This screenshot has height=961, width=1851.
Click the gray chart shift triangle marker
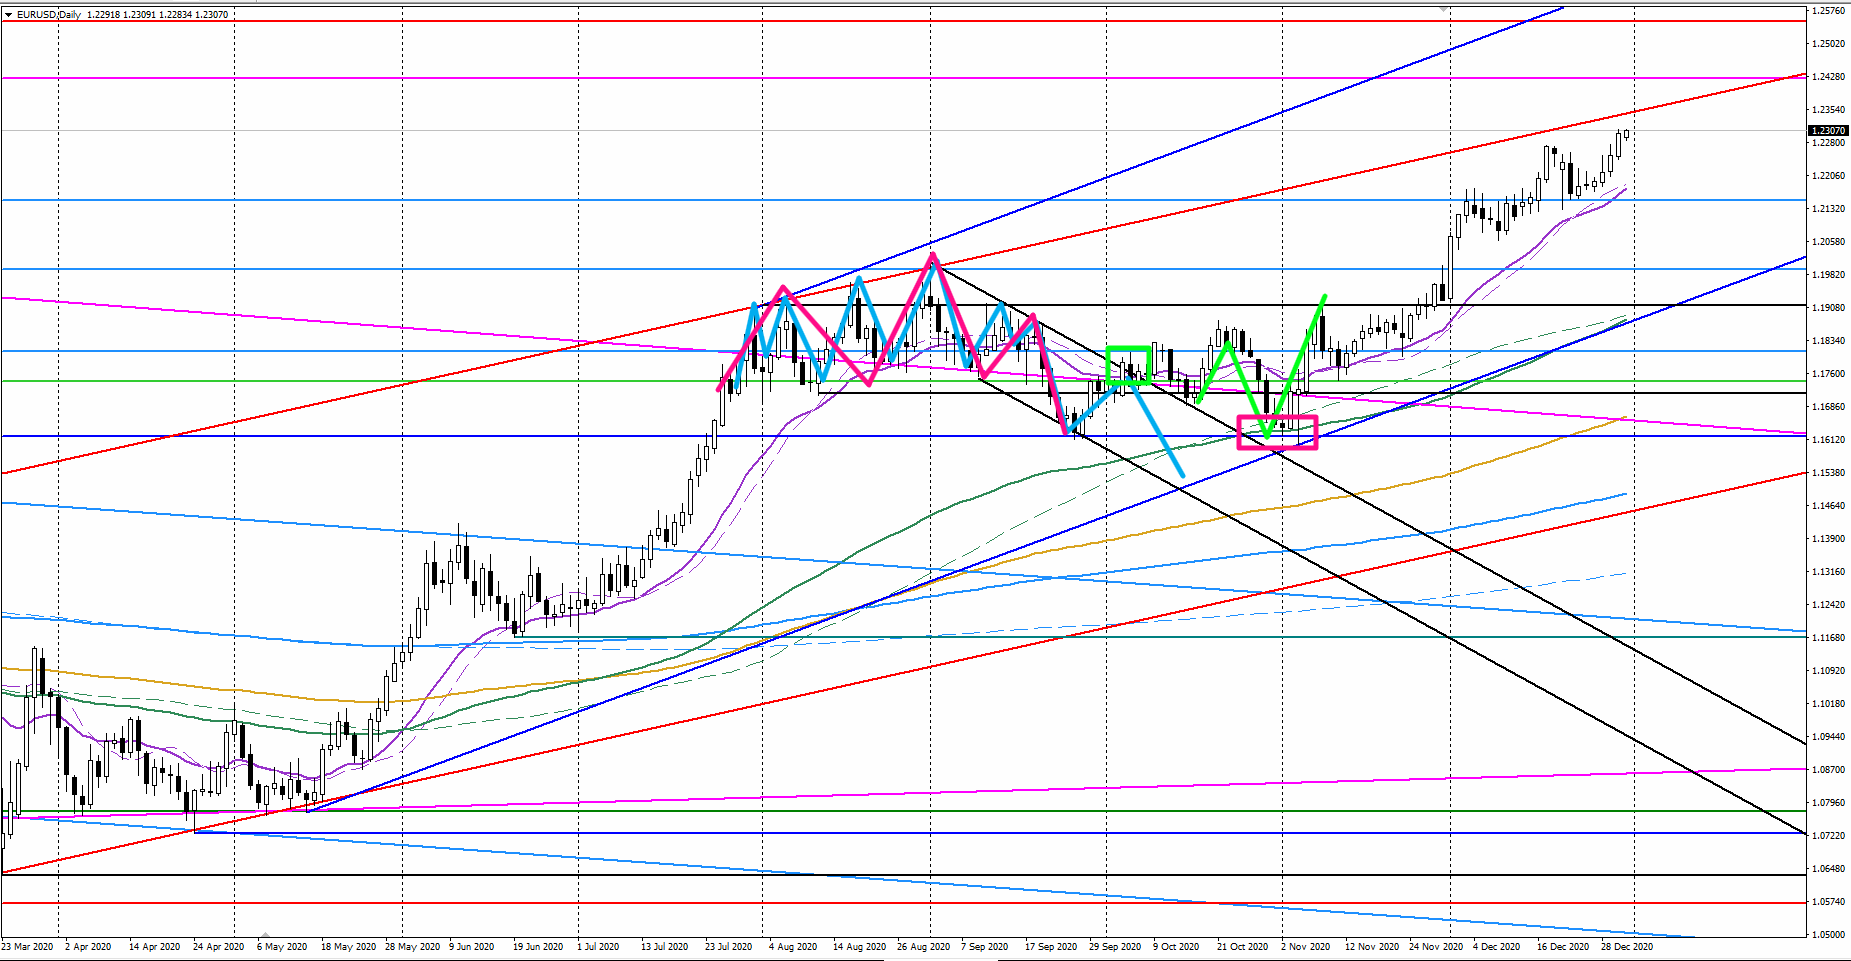pyautogui.click(x=1444, y=7)
